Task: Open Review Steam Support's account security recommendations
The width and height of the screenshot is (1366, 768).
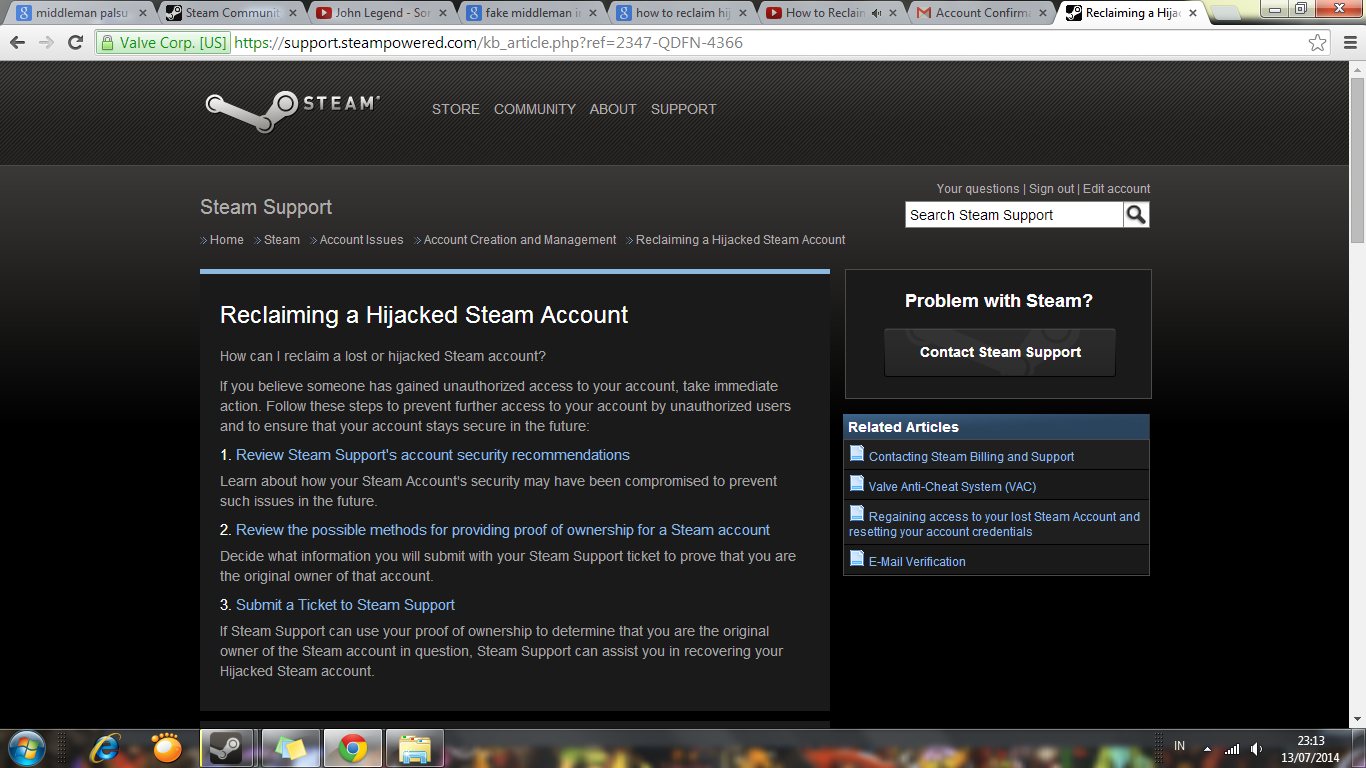Action: tap(433, 455)
